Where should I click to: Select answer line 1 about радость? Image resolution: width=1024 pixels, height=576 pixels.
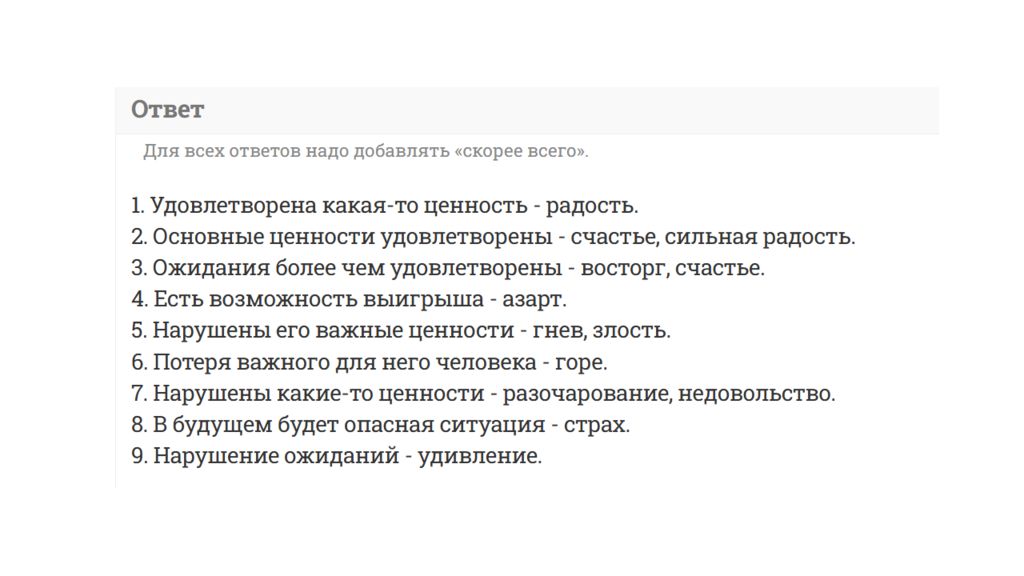[385, 206]
